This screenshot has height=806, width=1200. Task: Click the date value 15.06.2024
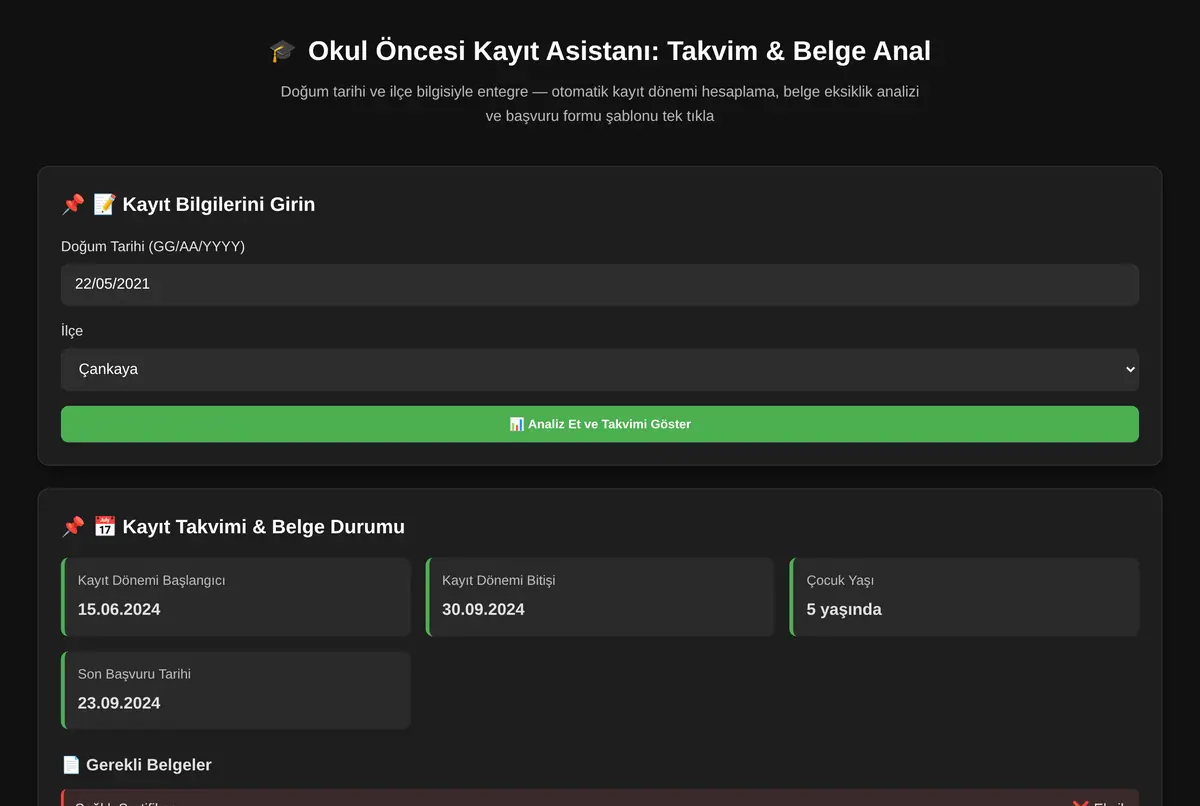pos(119,609)
